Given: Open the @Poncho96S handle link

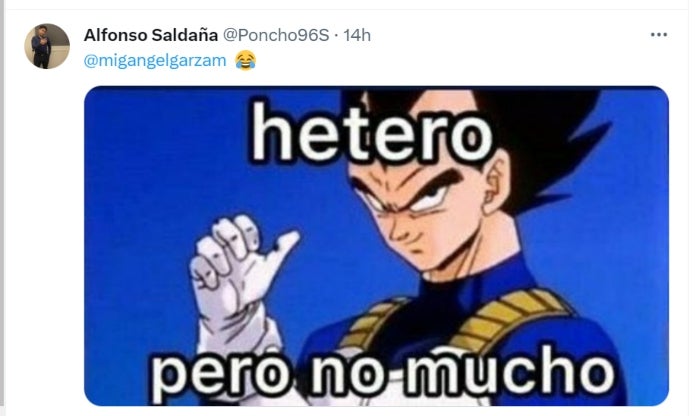Looking at the screenshot, I should click(x=276, y=35).
